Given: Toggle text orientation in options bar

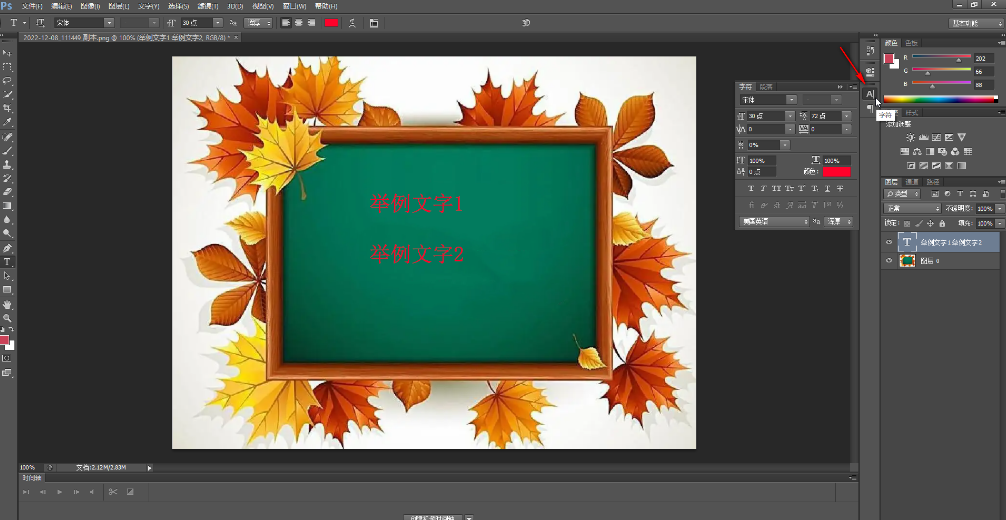Looking at the screenshot, I should (40, 22).
